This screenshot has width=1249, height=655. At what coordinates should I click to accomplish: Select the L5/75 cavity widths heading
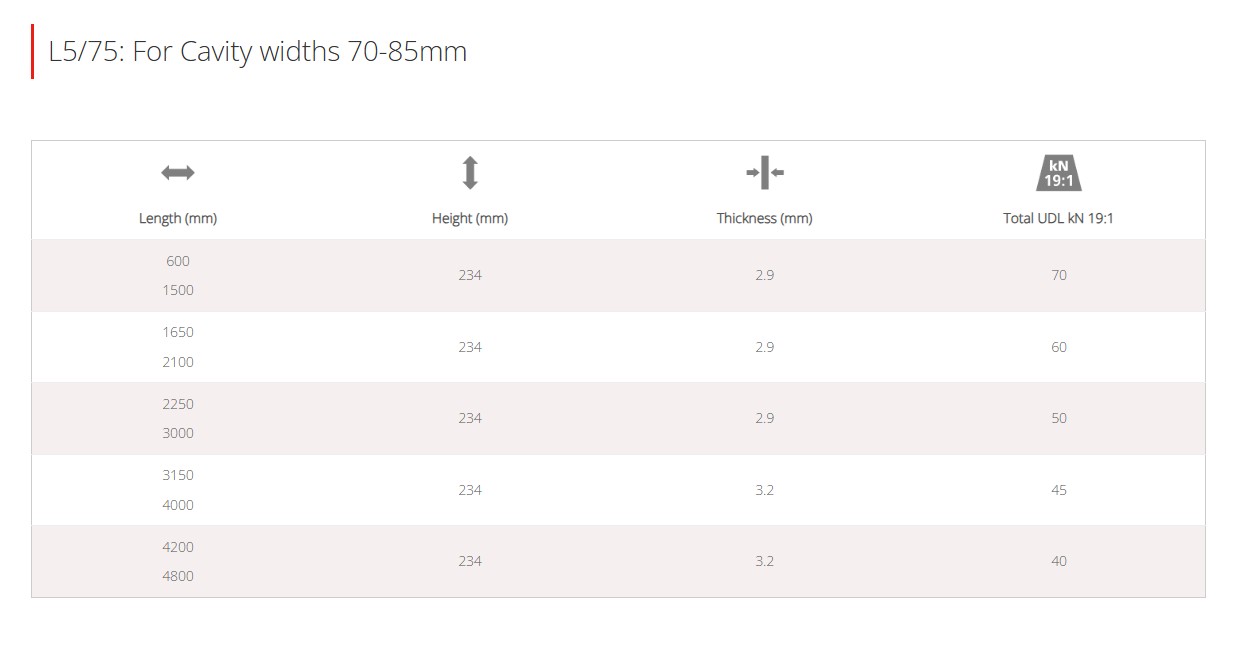pyautogui.click(x=258, y=51)
